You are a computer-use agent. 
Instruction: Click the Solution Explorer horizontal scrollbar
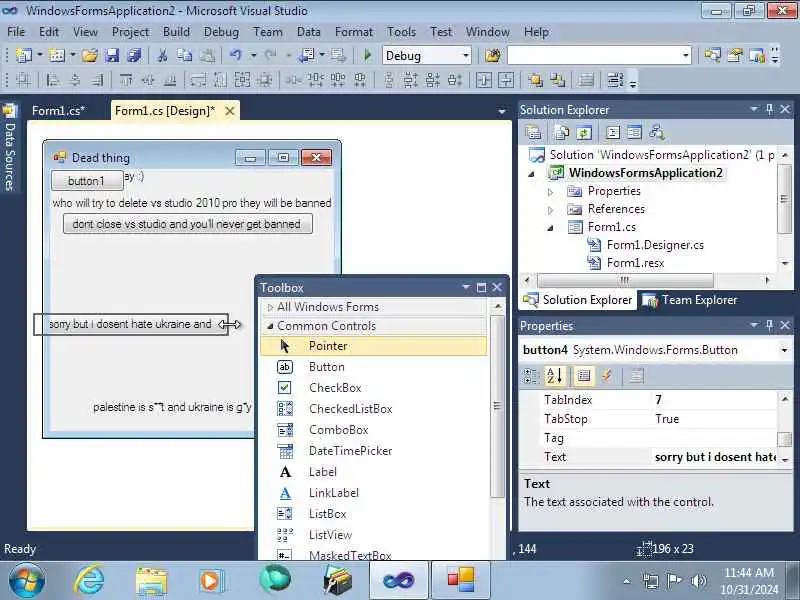click(625, 280)
